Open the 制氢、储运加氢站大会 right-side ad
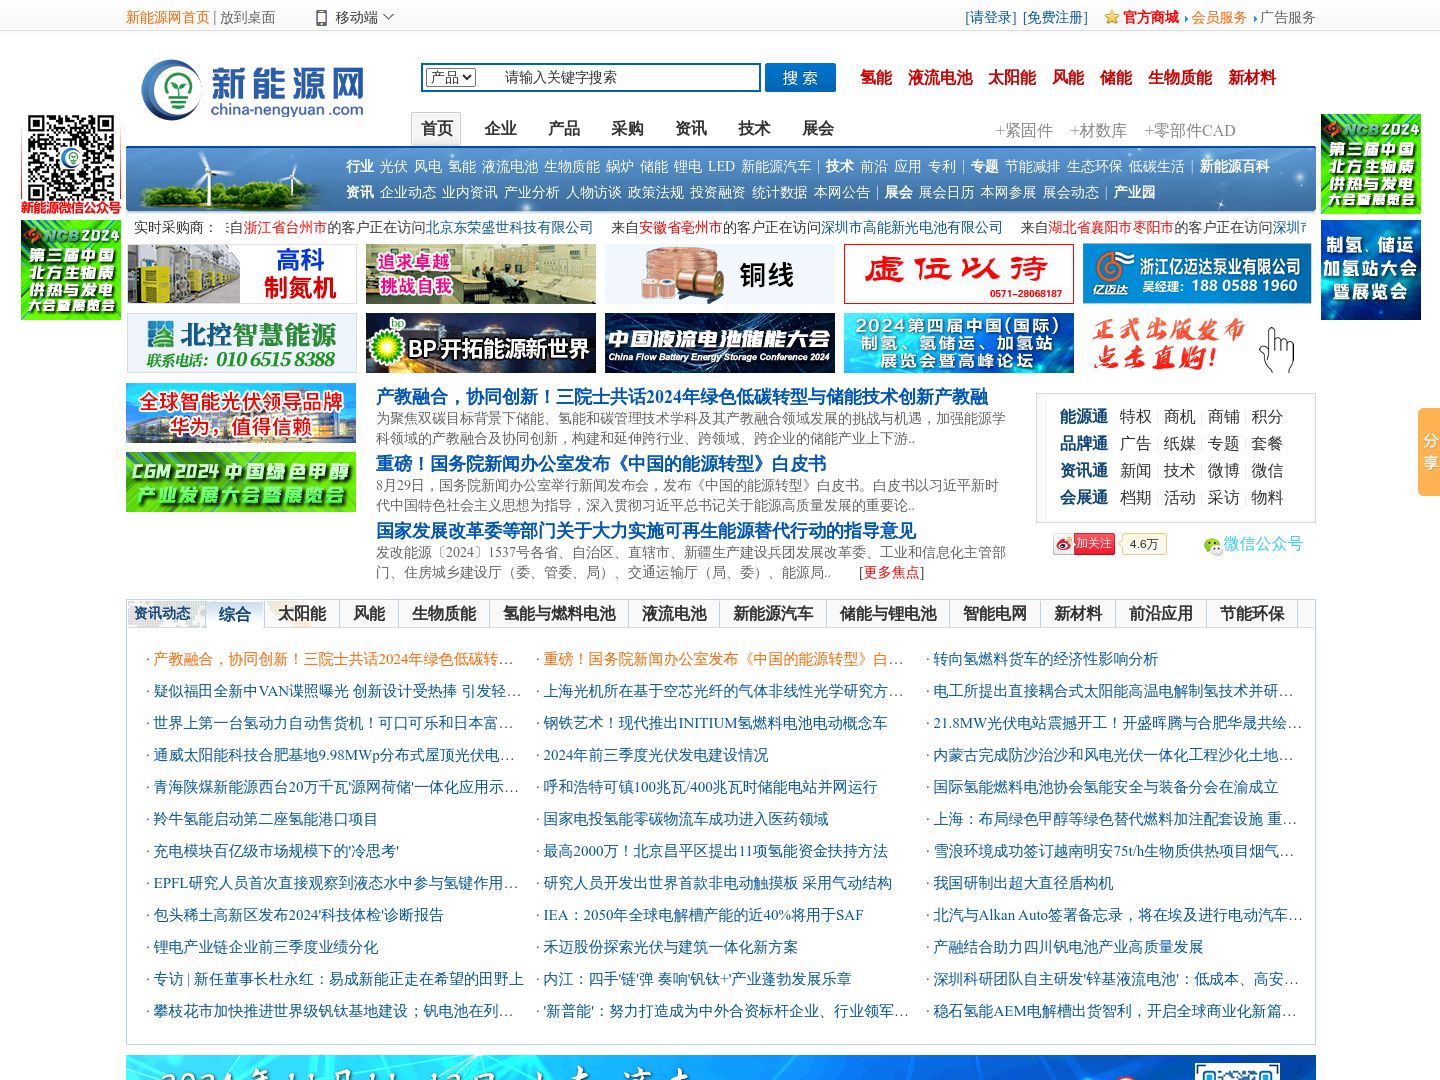 point(1370,270)
